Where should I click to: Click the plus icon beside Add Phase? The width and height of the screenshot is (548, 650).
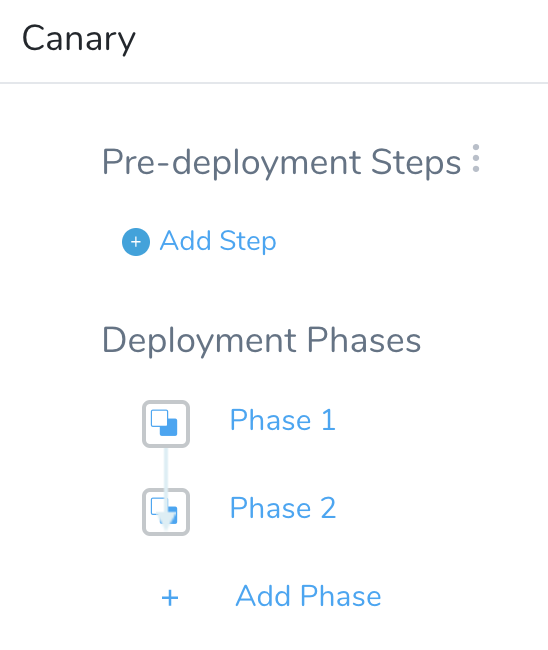[x=170, y=598]
